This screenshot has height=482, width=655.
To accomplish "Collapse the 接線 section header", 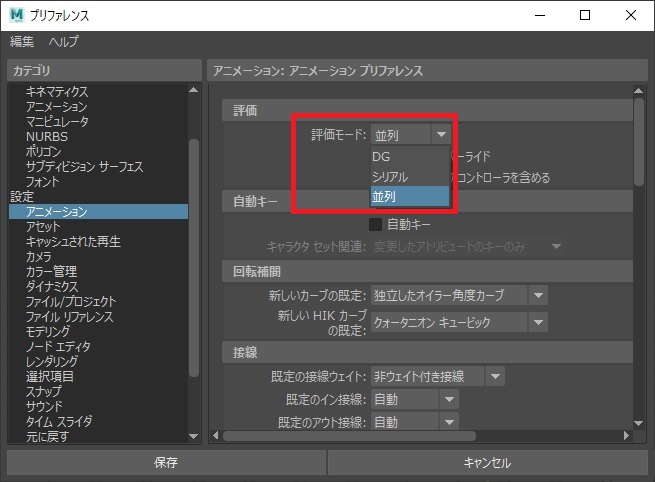I will 427,352.
